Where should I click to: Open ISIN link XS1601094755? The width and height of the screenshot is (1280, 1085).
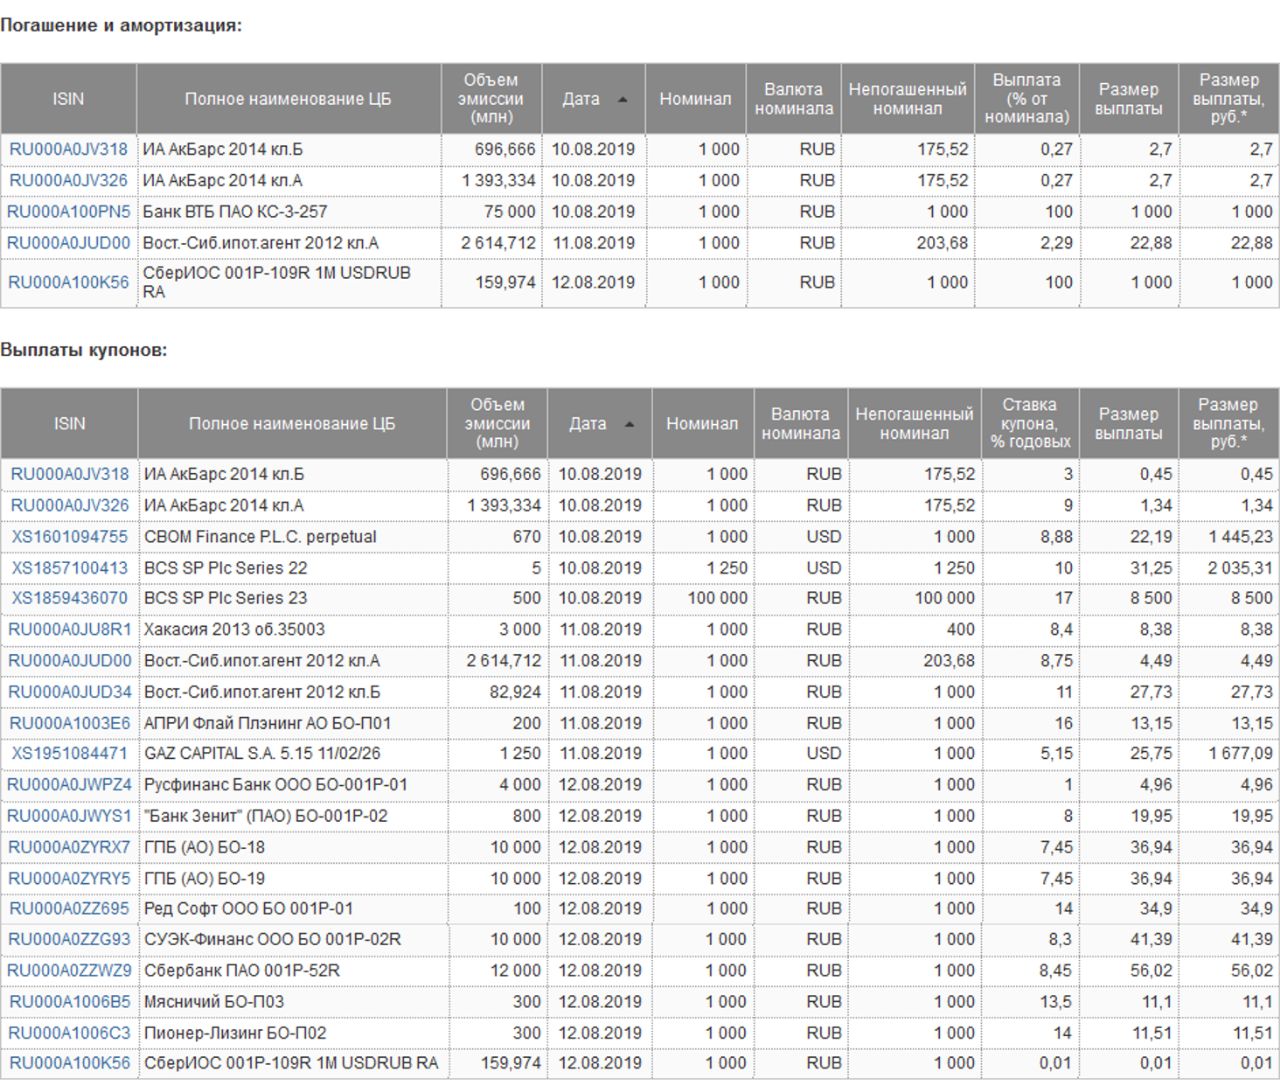(x=70, y=537)
